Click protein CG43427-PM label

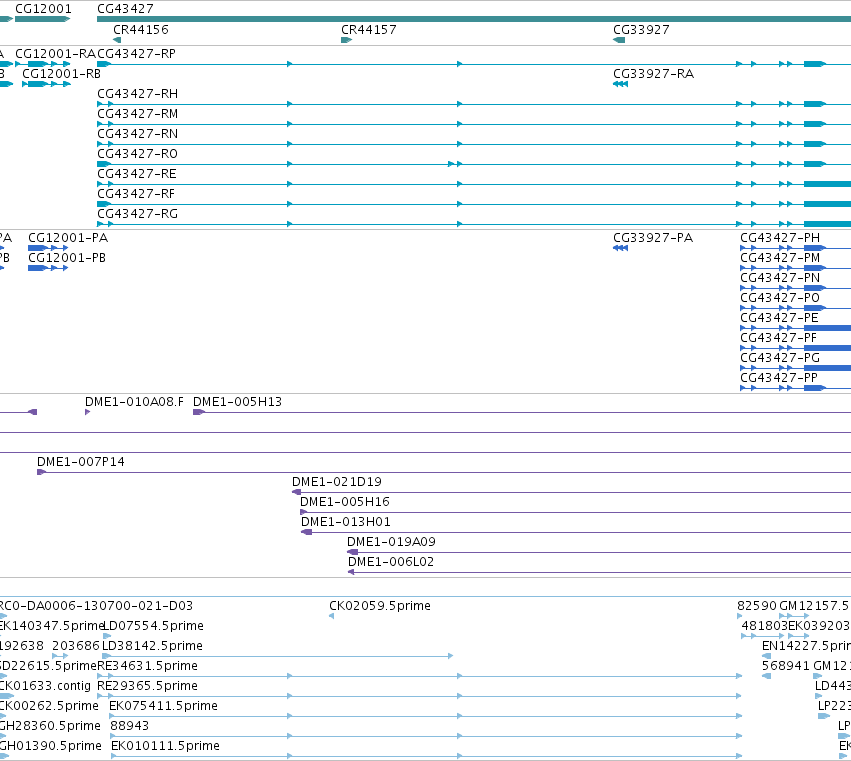point(780,258)
